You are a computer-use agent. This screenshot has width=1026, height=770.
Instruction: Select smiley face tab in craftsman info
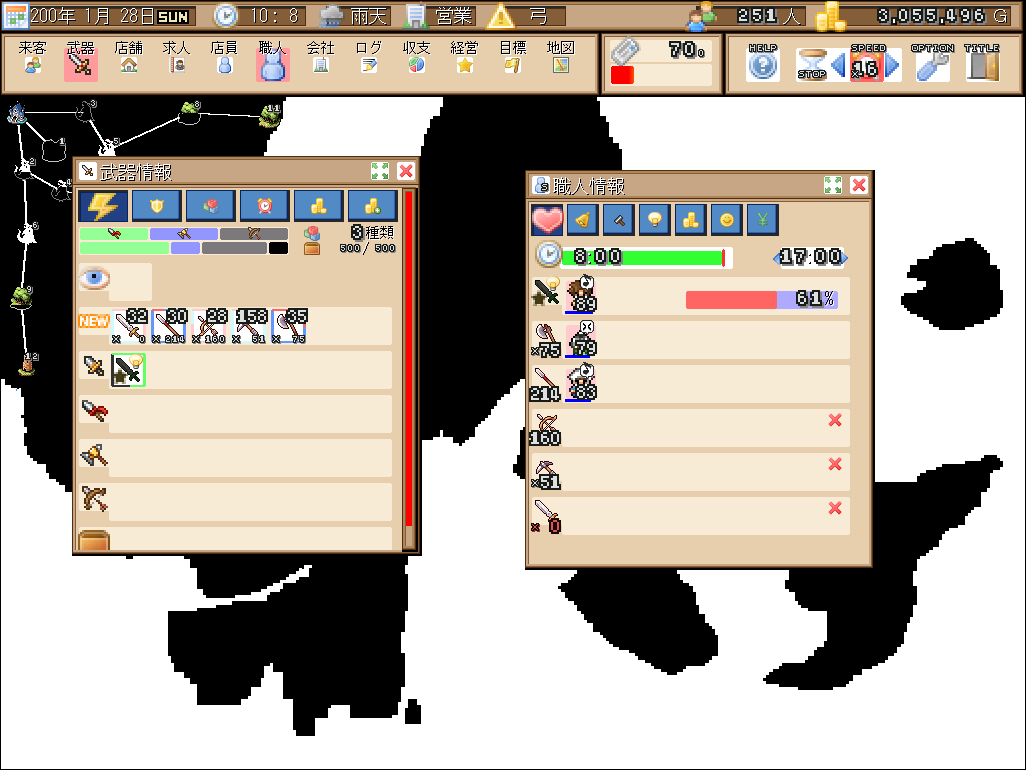click(x=726, y=220)
